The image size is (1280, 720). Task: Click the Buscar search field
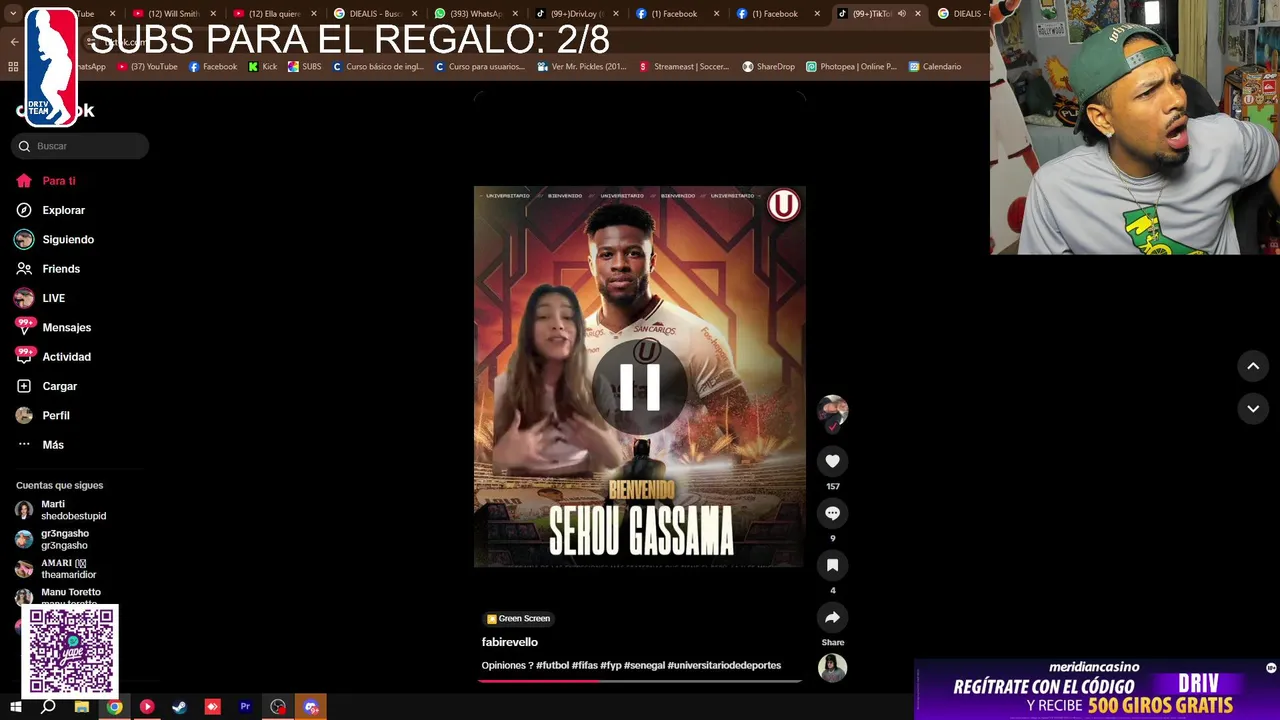[x=80, y=146]
